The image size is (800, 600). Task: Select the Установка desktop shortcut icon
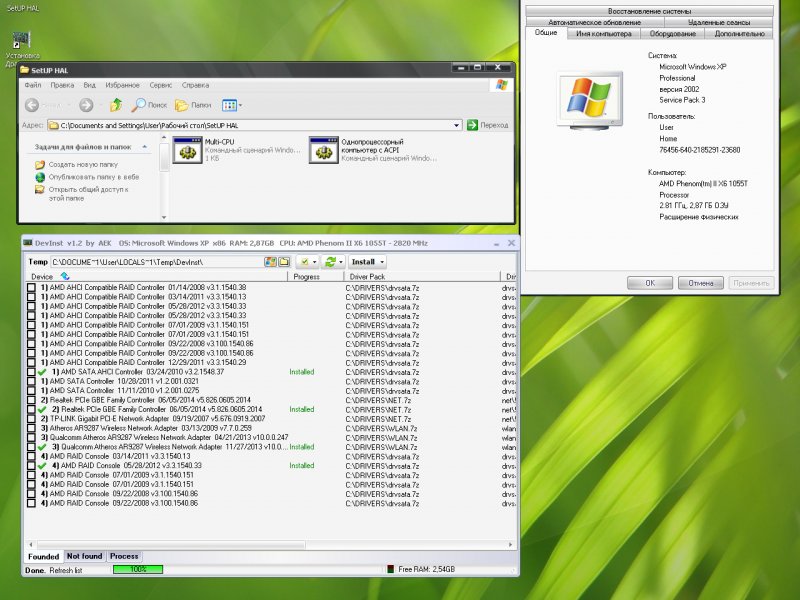click(x=21, y=40)
